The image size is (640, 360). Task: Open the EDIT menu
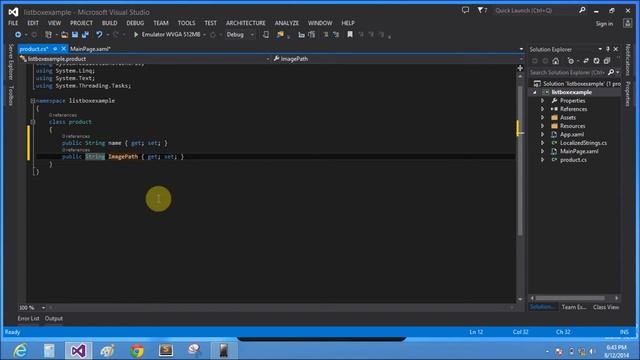pos(33,23)
